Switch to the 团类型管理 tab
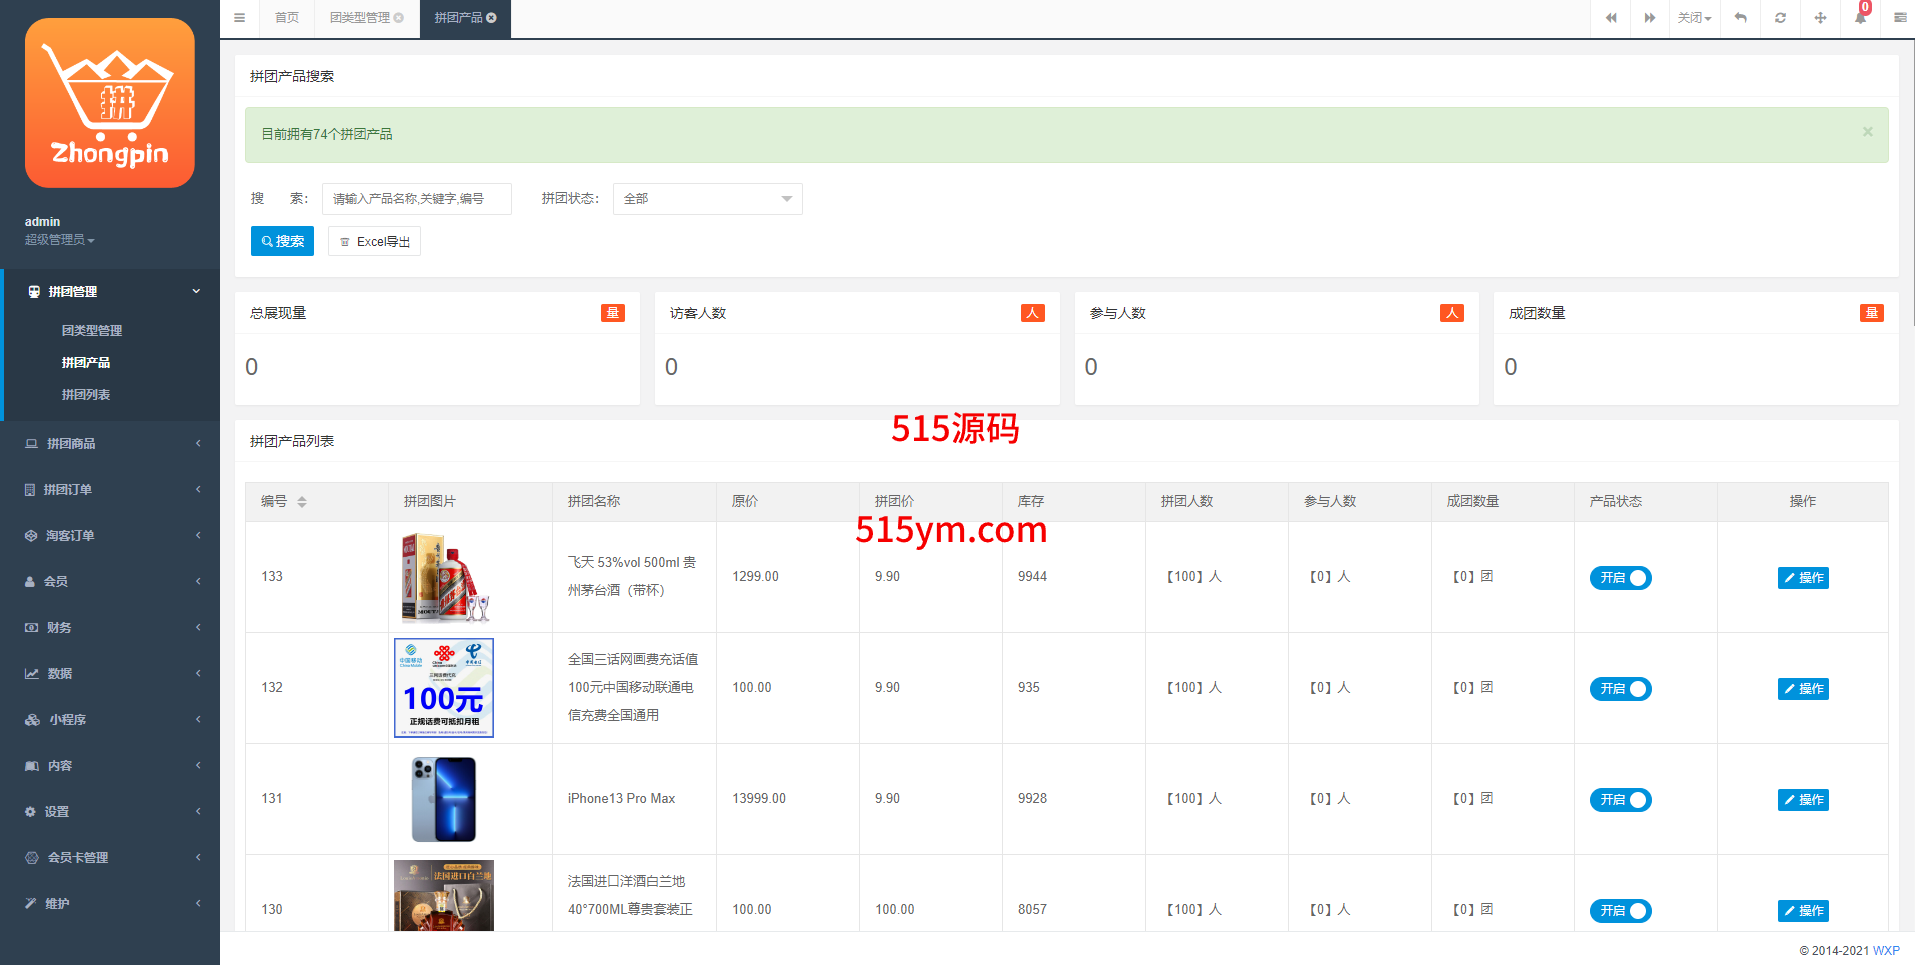The width and height of the screenshot is (1915, 965). [360, 18]
